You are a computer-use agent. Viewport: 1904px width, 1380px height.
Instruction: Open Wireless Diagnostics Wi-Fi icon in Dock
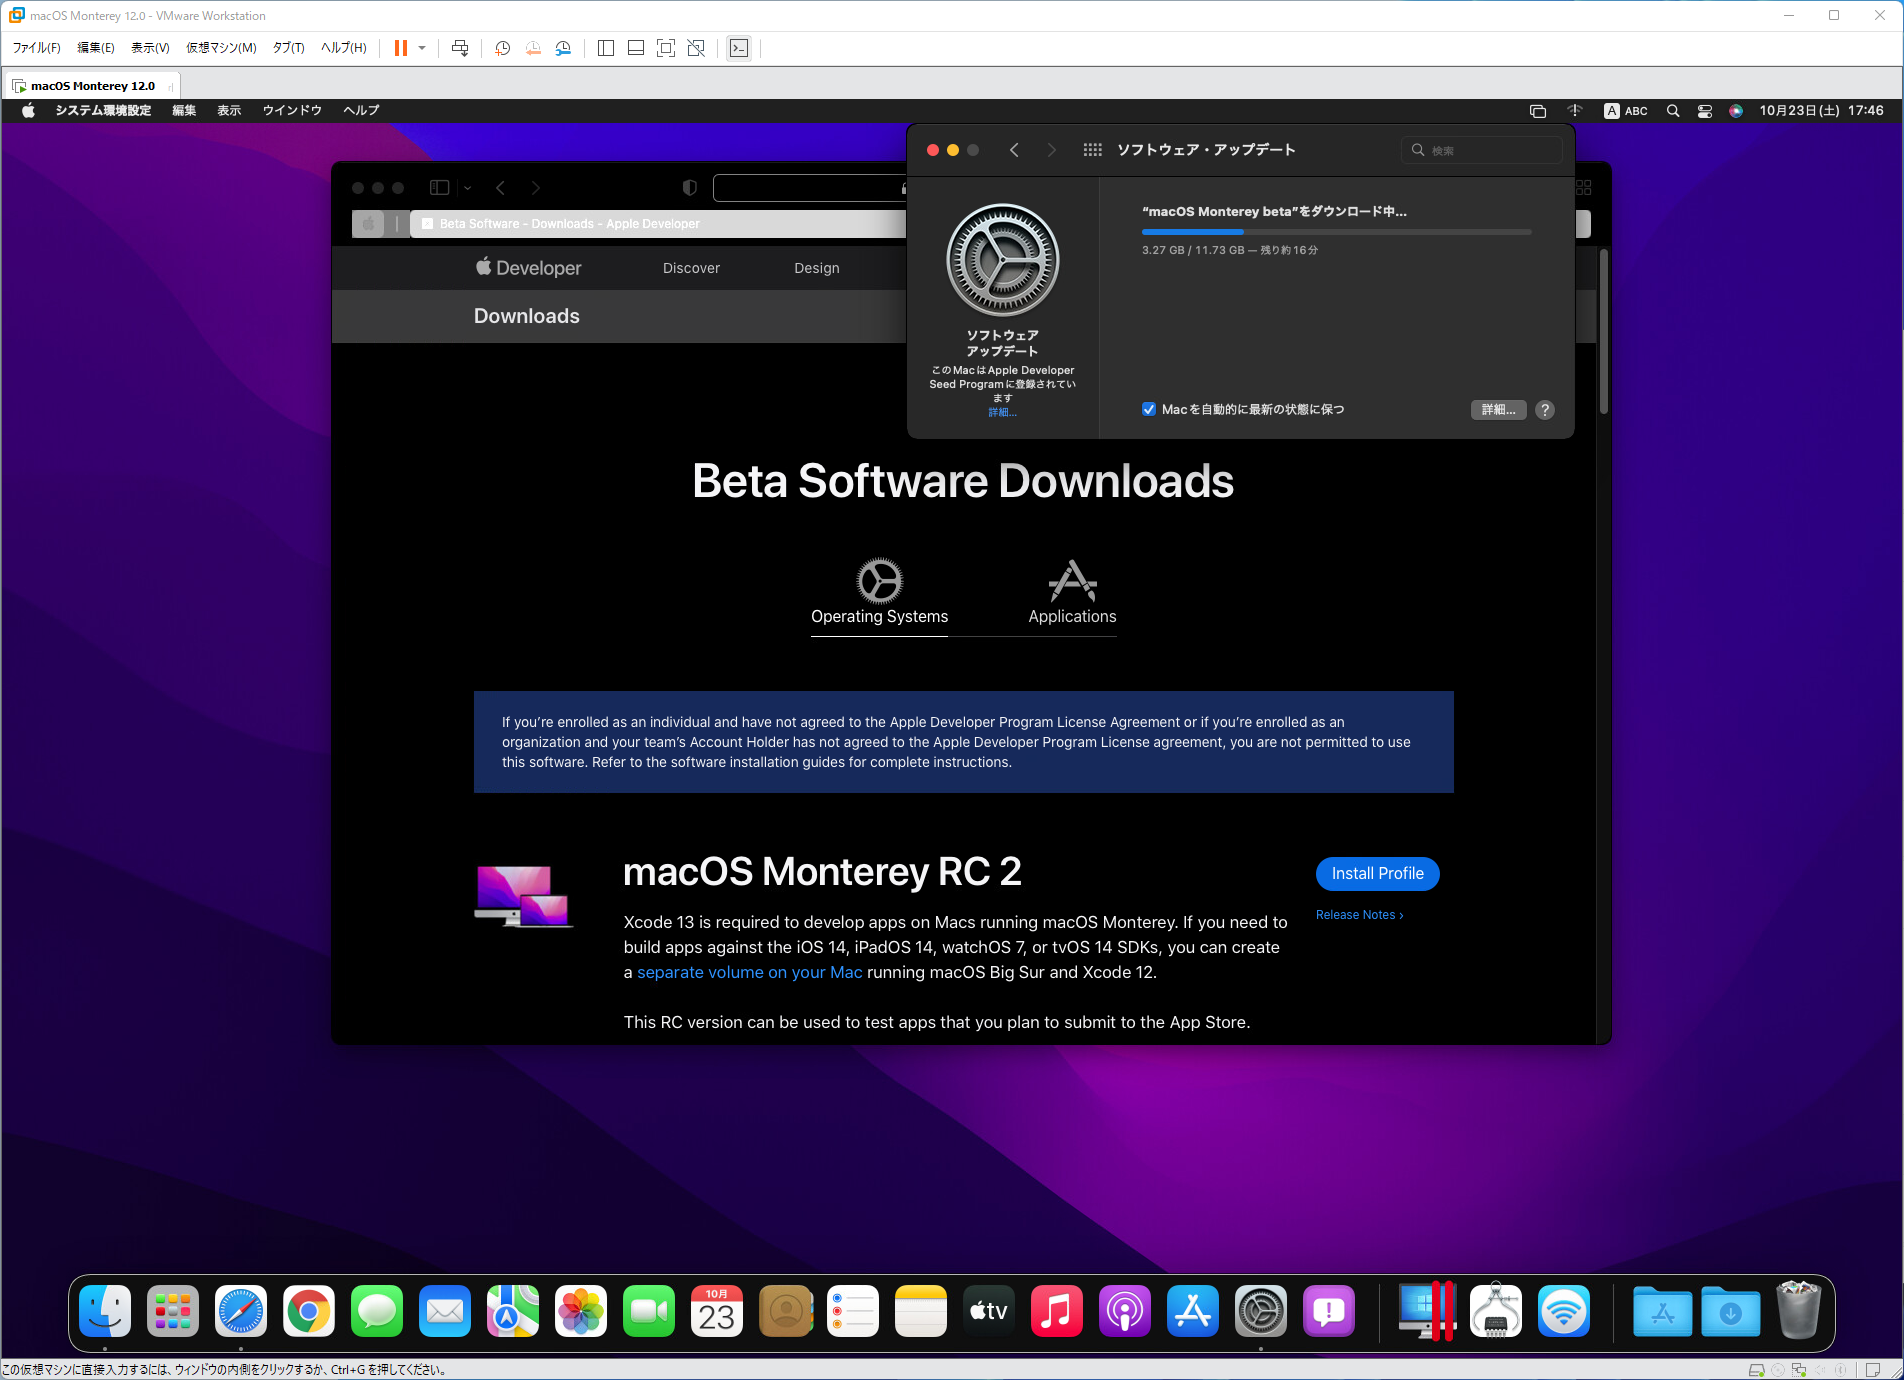[x=1564, y=1311]
